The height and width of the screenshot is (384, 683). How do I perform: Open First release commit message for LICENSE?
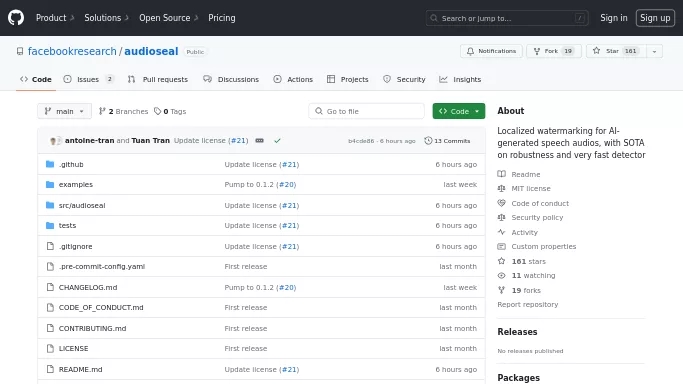[246, 349]
